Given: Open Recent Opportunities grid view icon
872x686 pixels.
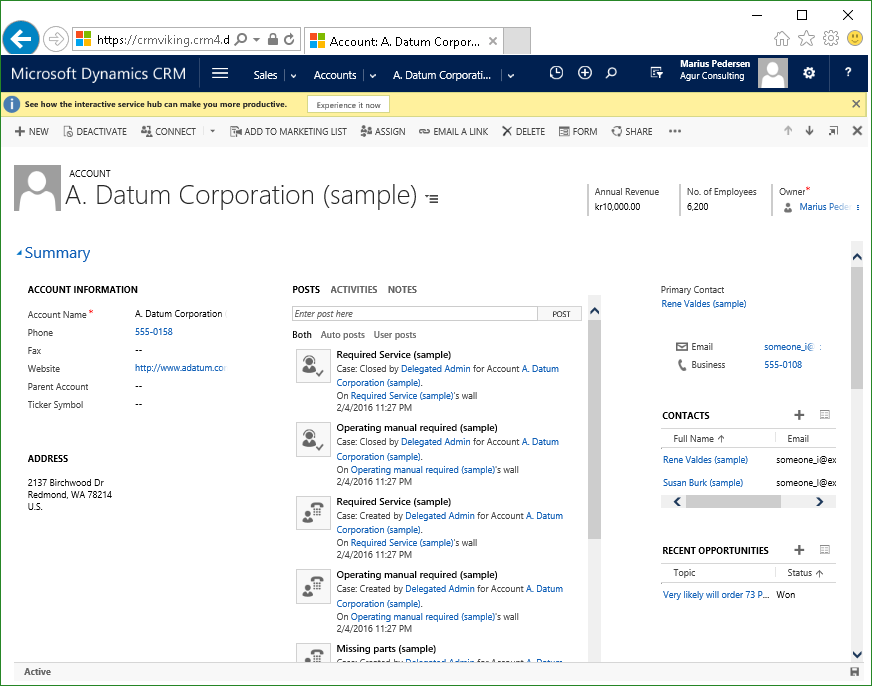Looking at the screenshot, I should 825,550.
